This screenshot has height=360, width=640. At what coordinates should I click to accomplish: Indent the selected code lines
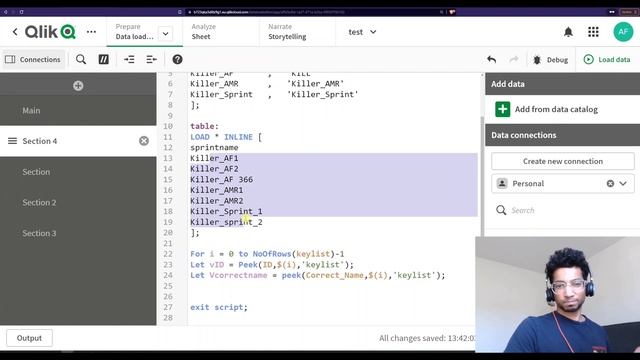(129, 60)
